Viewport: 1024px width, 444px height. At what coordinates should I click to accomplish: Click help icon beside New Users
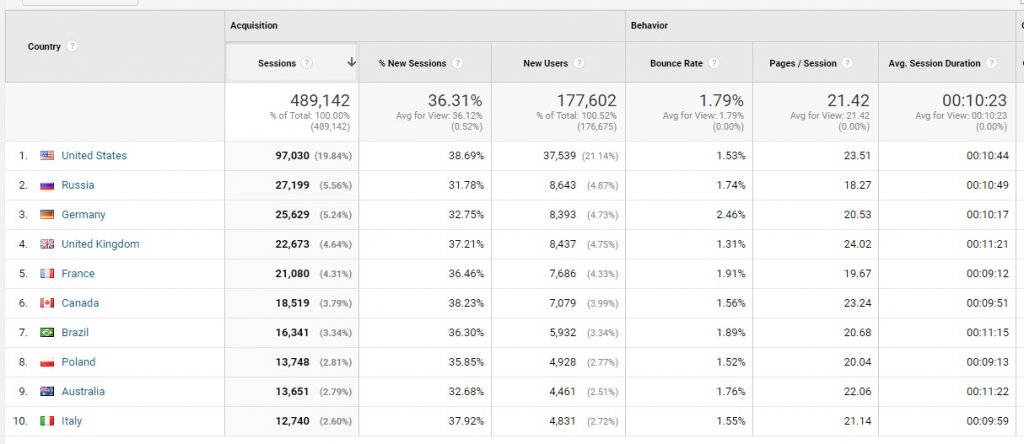pos(579,63)
